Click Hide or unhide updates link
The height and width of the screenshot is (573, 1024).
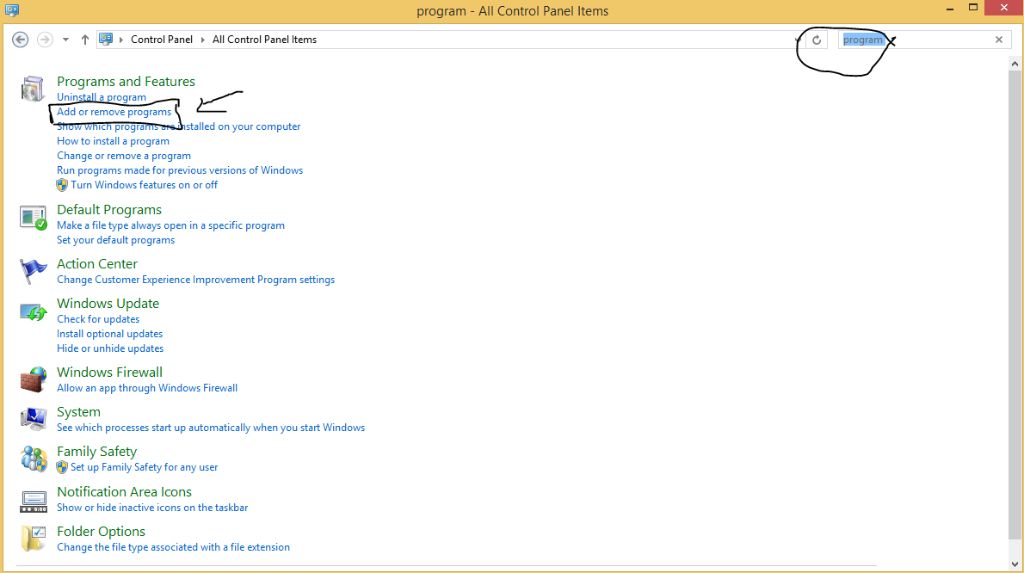coord(110,348)
